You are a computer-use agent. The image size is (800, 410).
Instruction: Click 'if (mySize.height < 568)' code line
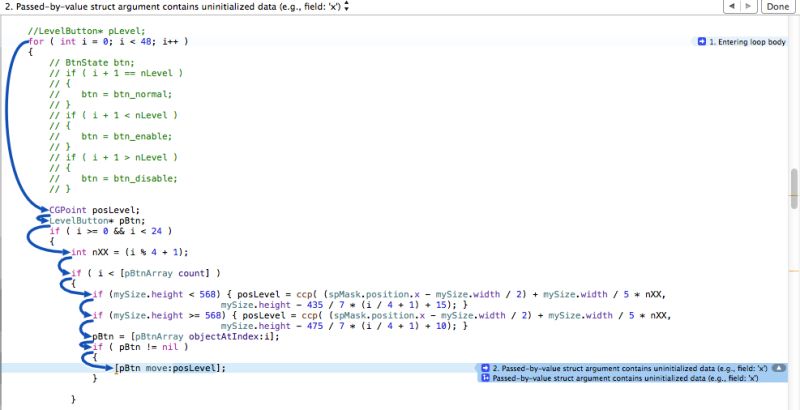380,294
